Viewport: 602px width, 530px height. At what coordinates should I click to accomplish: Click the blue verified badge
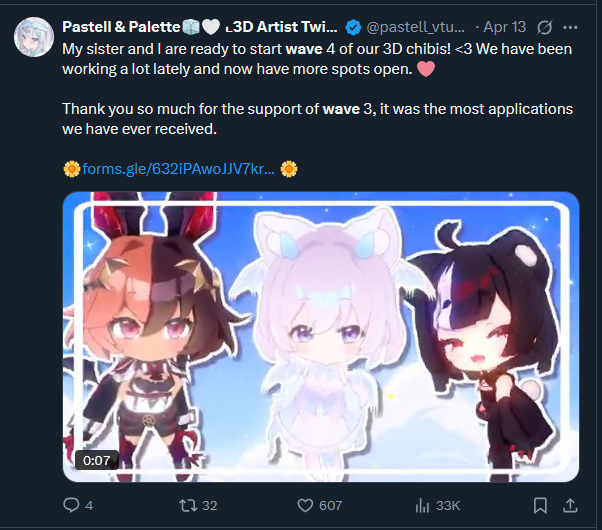click(x=353, y=27)
